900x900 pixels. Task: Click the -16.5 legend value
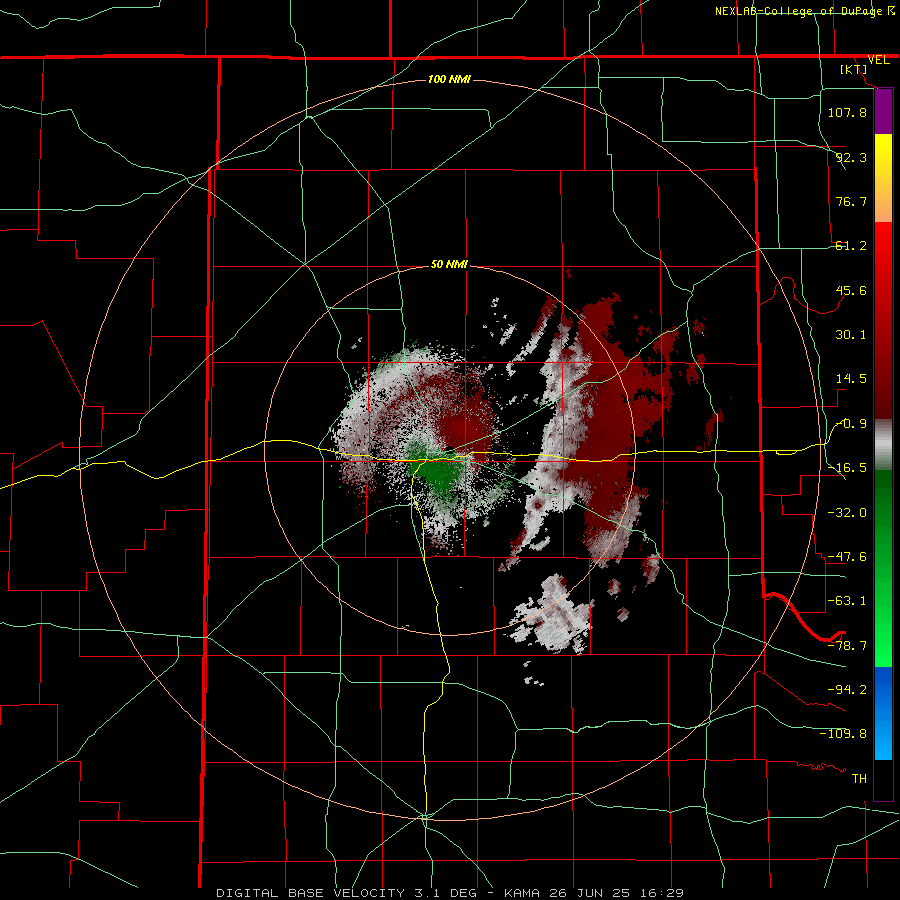coord(847,468)
